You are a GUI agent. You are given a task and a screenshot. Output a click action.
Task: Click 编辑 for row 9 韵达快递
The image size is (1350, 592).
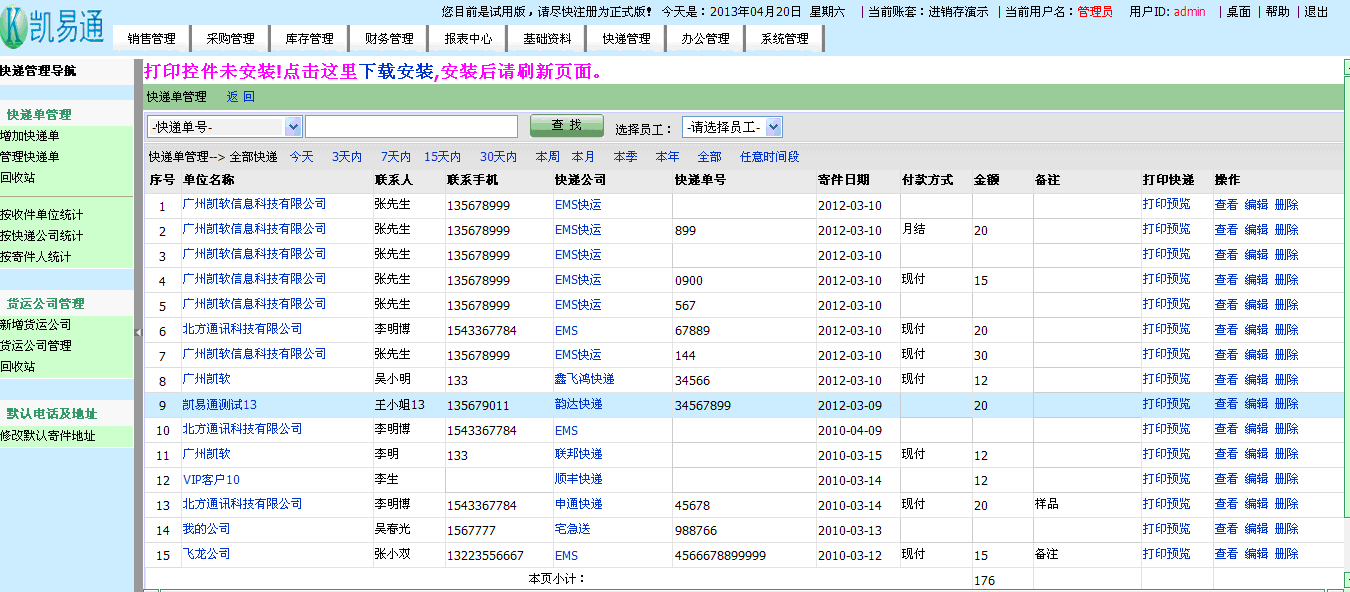pyautogui.click(x=1256, y=404)
